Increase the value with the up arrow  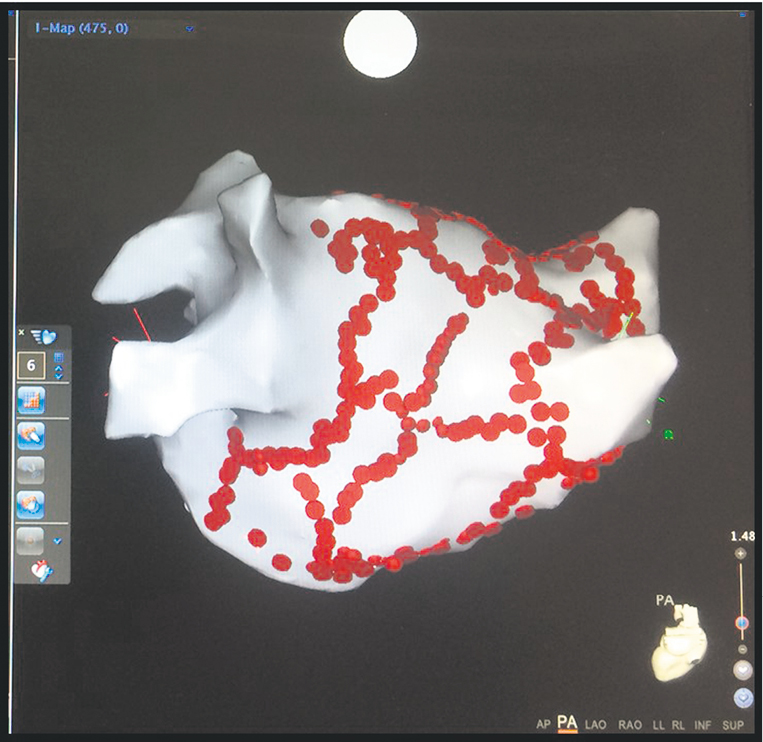pyautogui.click(x=58, y=367)
